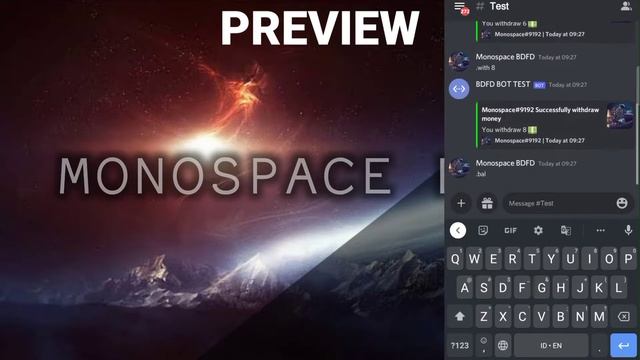Image resolution: width=640 pixels, height=360 pixels.
Task: Click the '.with 8' message text
Action: (485, 68)
